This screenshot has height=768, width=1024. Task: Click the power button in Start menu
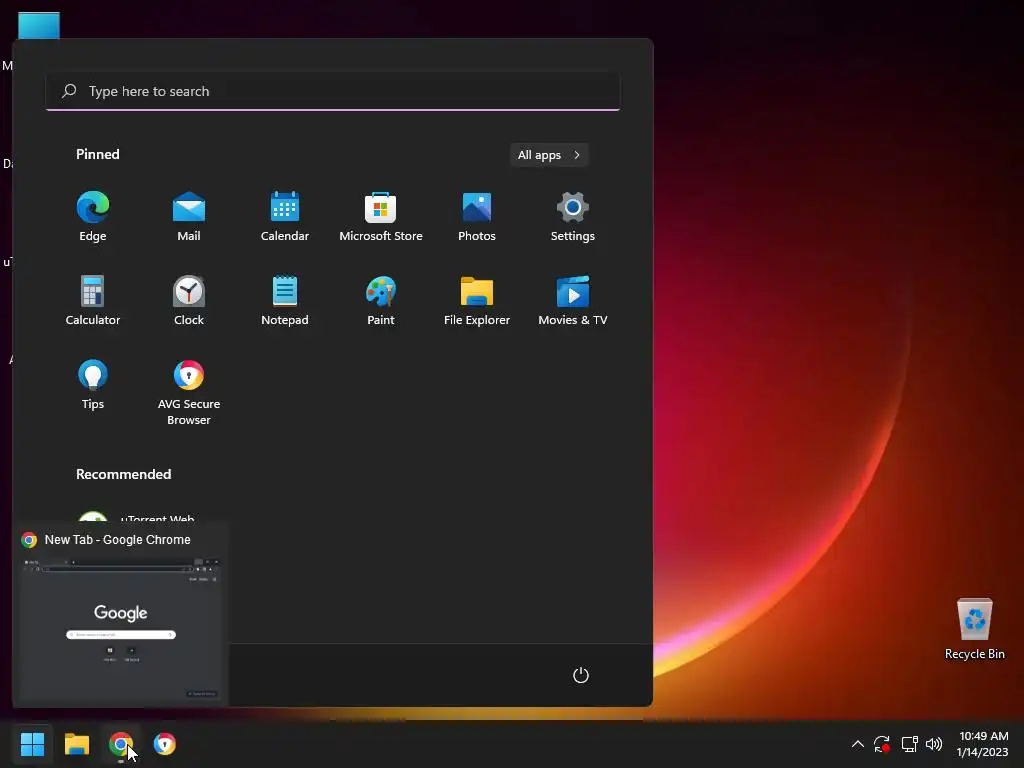[x=581, y=675]
